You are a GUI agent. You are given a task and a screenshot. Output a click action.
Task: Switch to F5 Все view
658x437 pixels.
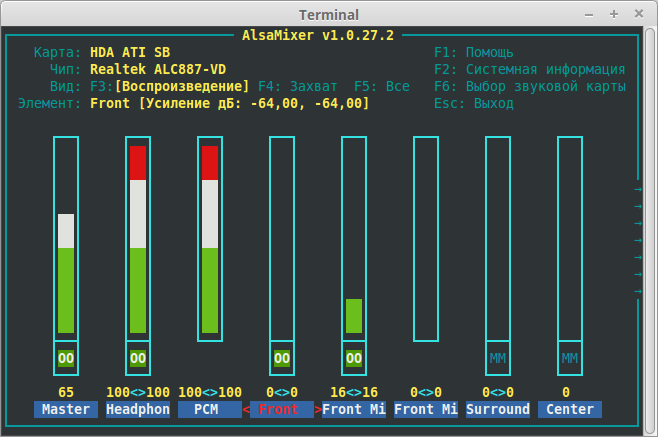tap(382, 87)
